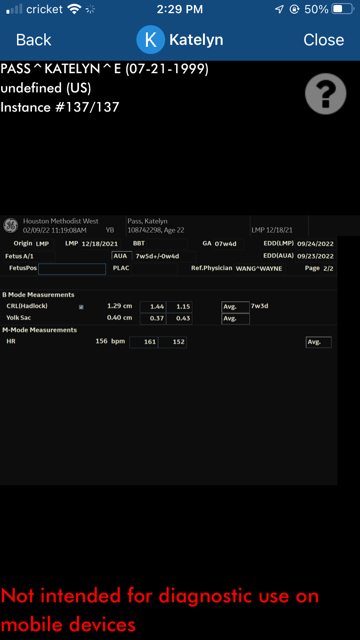360x640 pixels.
Task: Tap the cellular signal bars icon
Action: point(14,9)
